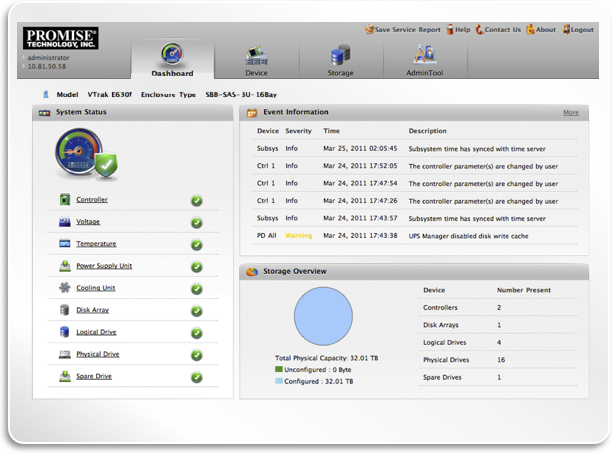Click the 'VTrak E630f' model name
The height and width of the screenshot is (454, 613).
(109, 95)
